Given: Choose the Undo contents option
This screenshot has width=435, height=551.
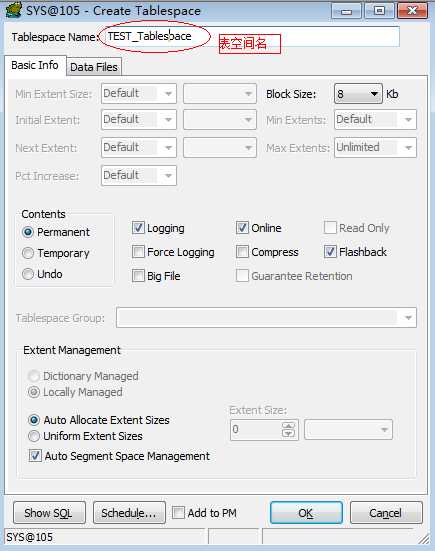Looking at the screenshot, I should coord(28,274).
